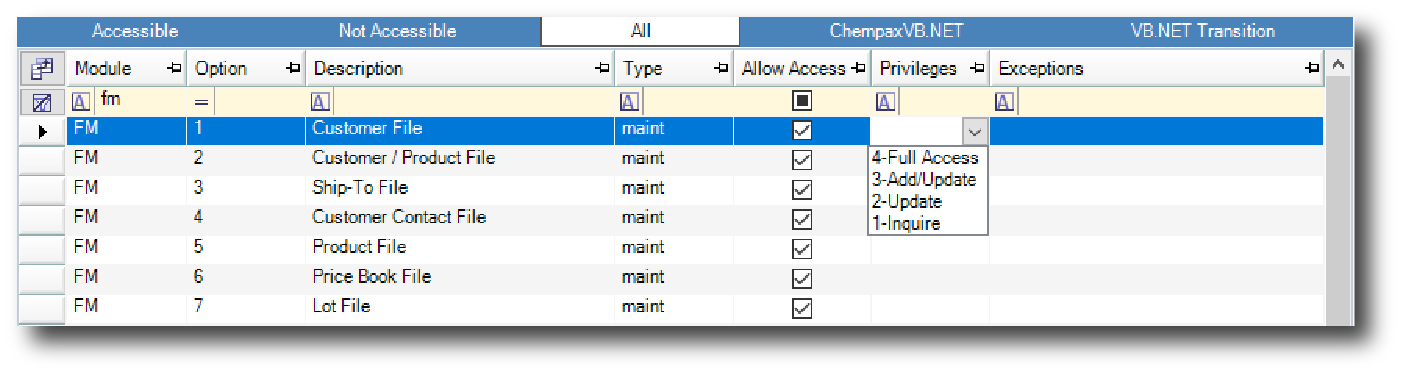Select the Ship-To File cell
Screen dimensions: 1401x374
[459, 189]
